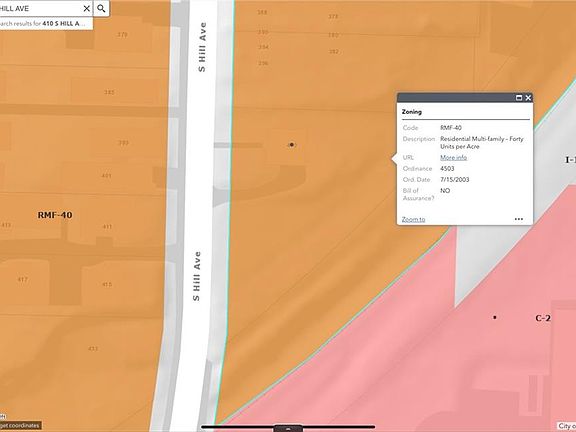Screen dimensions: 576x432
Task: Click the selected parcel point marker
Action: click(x=292, y=145)
